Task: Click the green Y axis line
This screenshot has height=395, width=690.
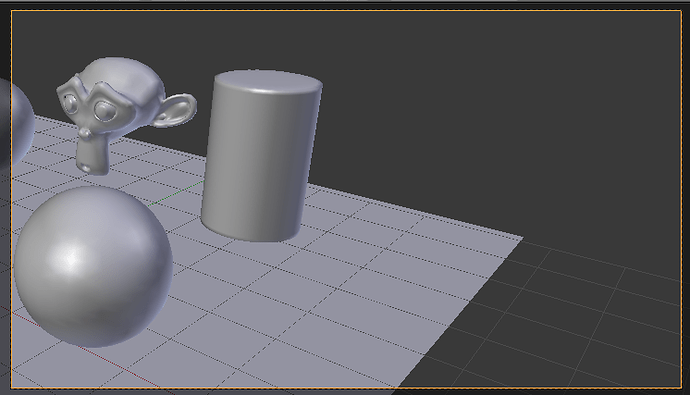Action: [x=176, y=194]
